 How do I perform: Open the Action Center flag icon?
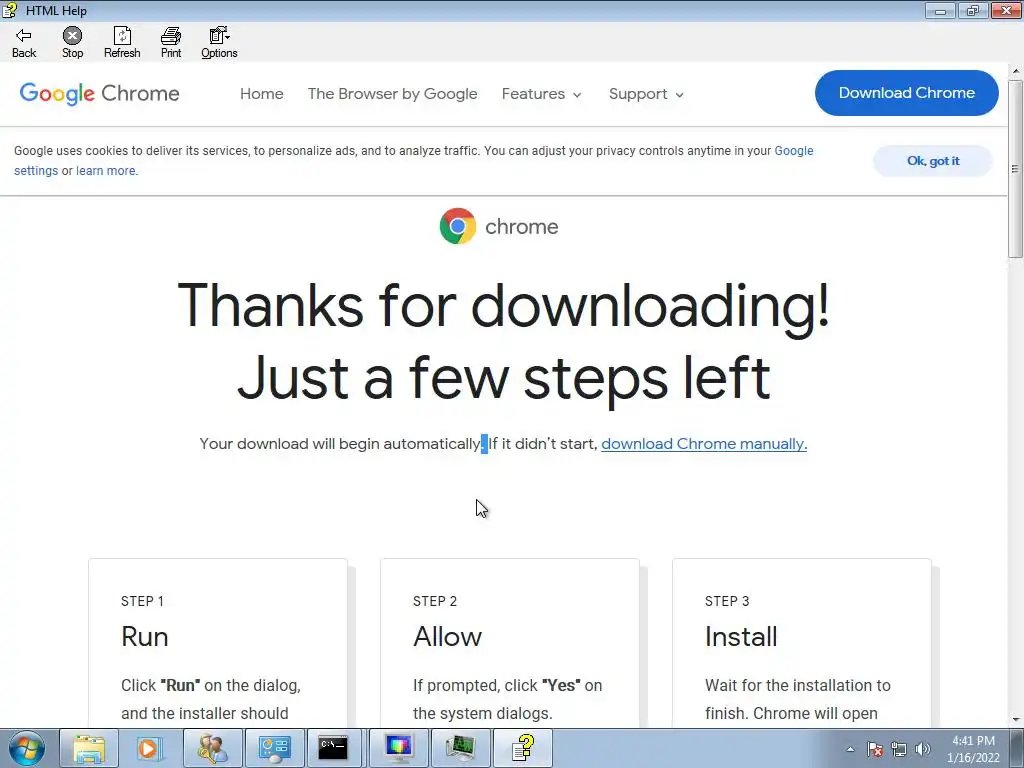[875, 749]
